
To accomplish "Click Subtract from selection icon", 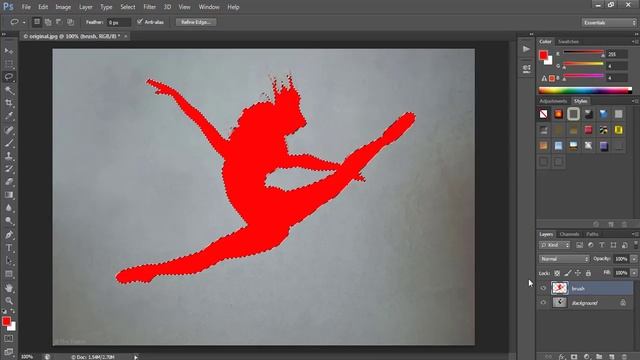I will (x=59, y=22).
